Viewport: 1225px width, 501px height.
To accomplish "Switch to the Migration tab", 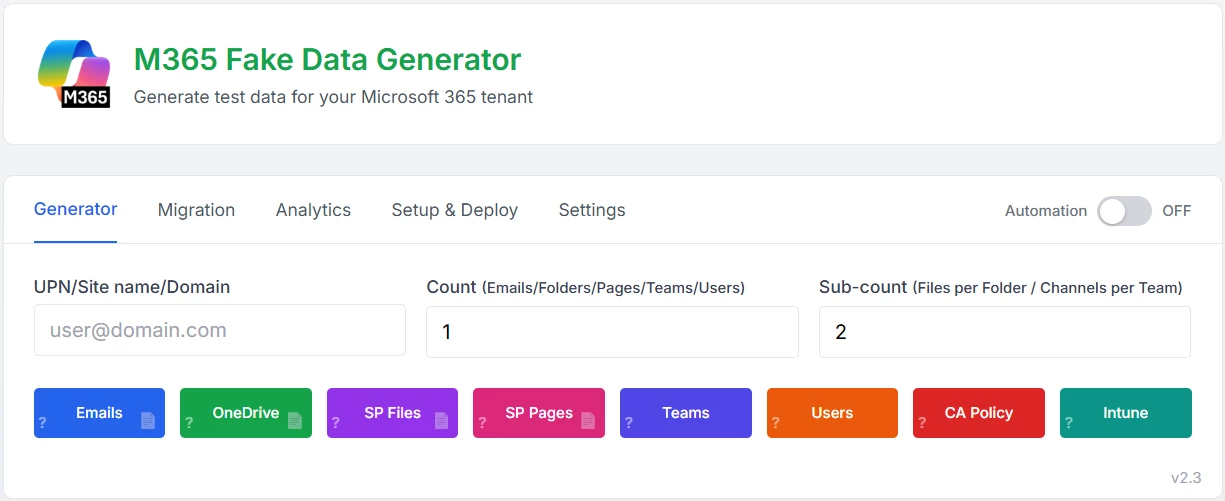I will [x=196, y=210].
